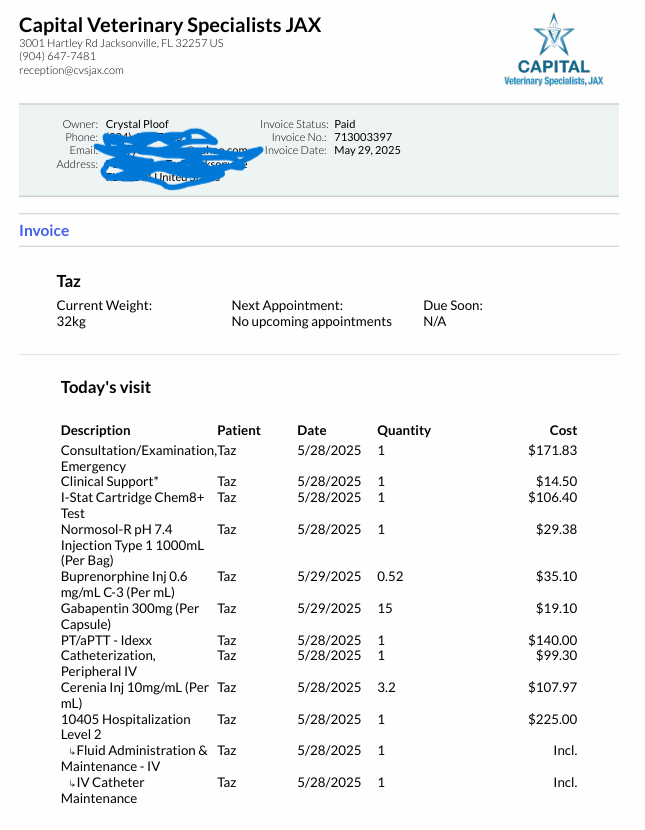Click the Cost column header
The image size is (645, 830).
(x=563, y=430)
